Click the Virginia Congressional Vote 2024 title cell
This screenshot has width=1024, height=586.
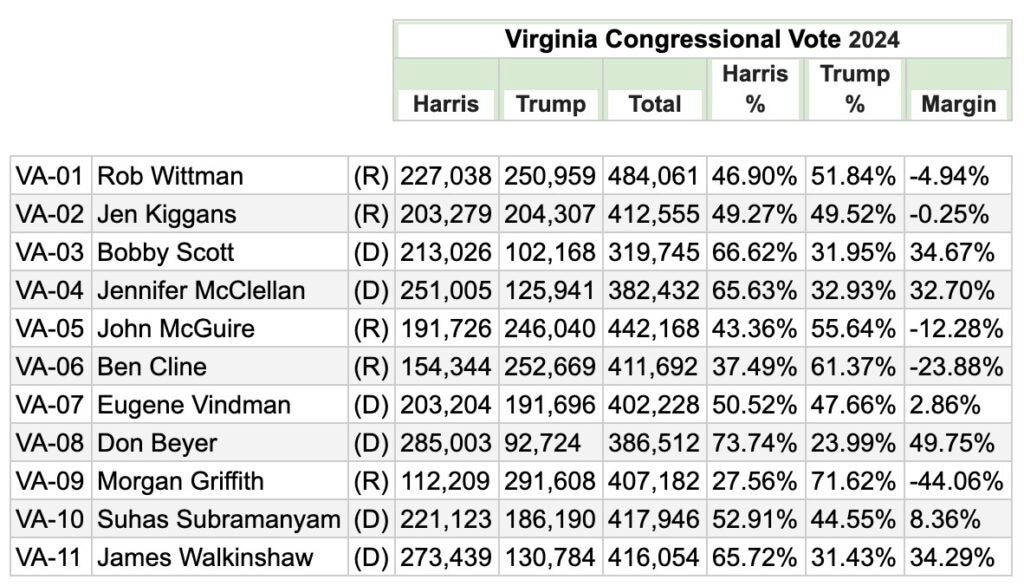[701, 40]
